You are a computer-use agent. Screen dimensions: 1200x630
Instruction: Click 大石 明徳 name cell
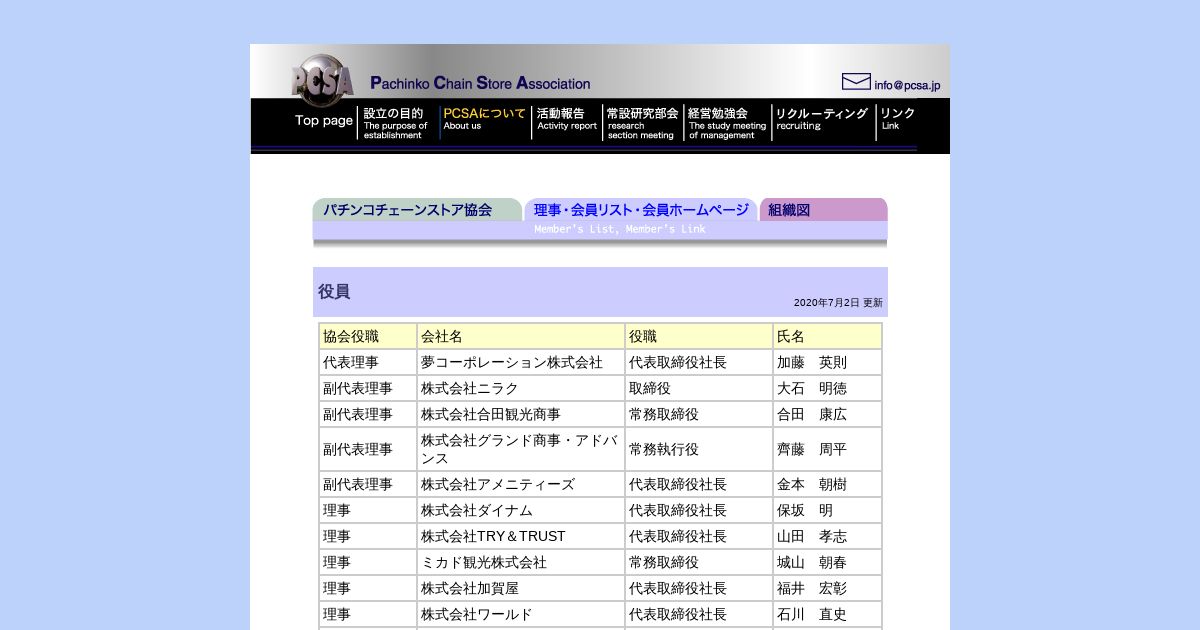pyautogui.click(x=828, y=388)
